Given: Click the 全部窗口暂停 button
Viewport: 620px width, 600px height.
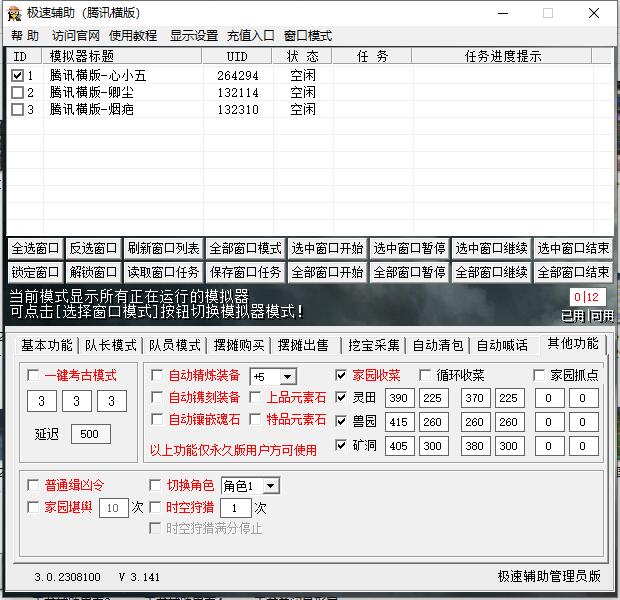Looking at the screenshot, I should 409,272.
